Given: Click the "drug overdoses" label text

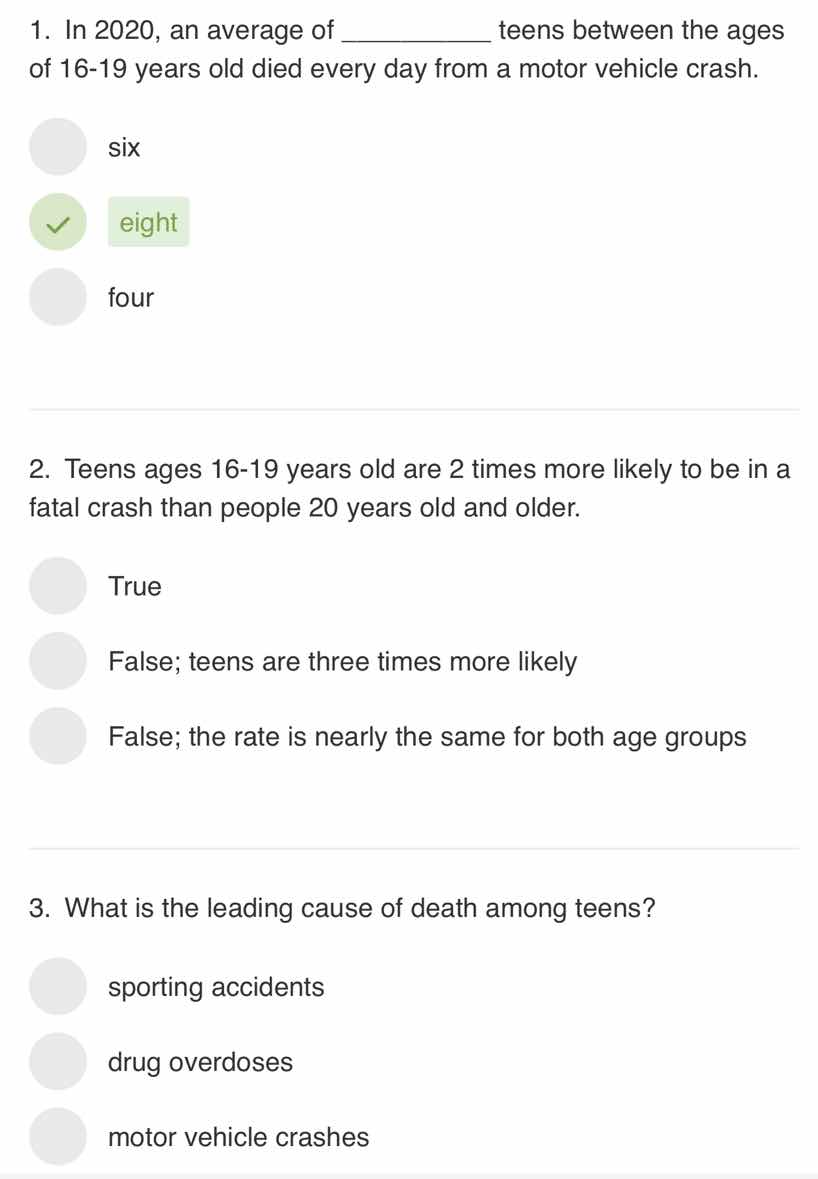Looking at the screenshot, I should [x=200, y=1061].
